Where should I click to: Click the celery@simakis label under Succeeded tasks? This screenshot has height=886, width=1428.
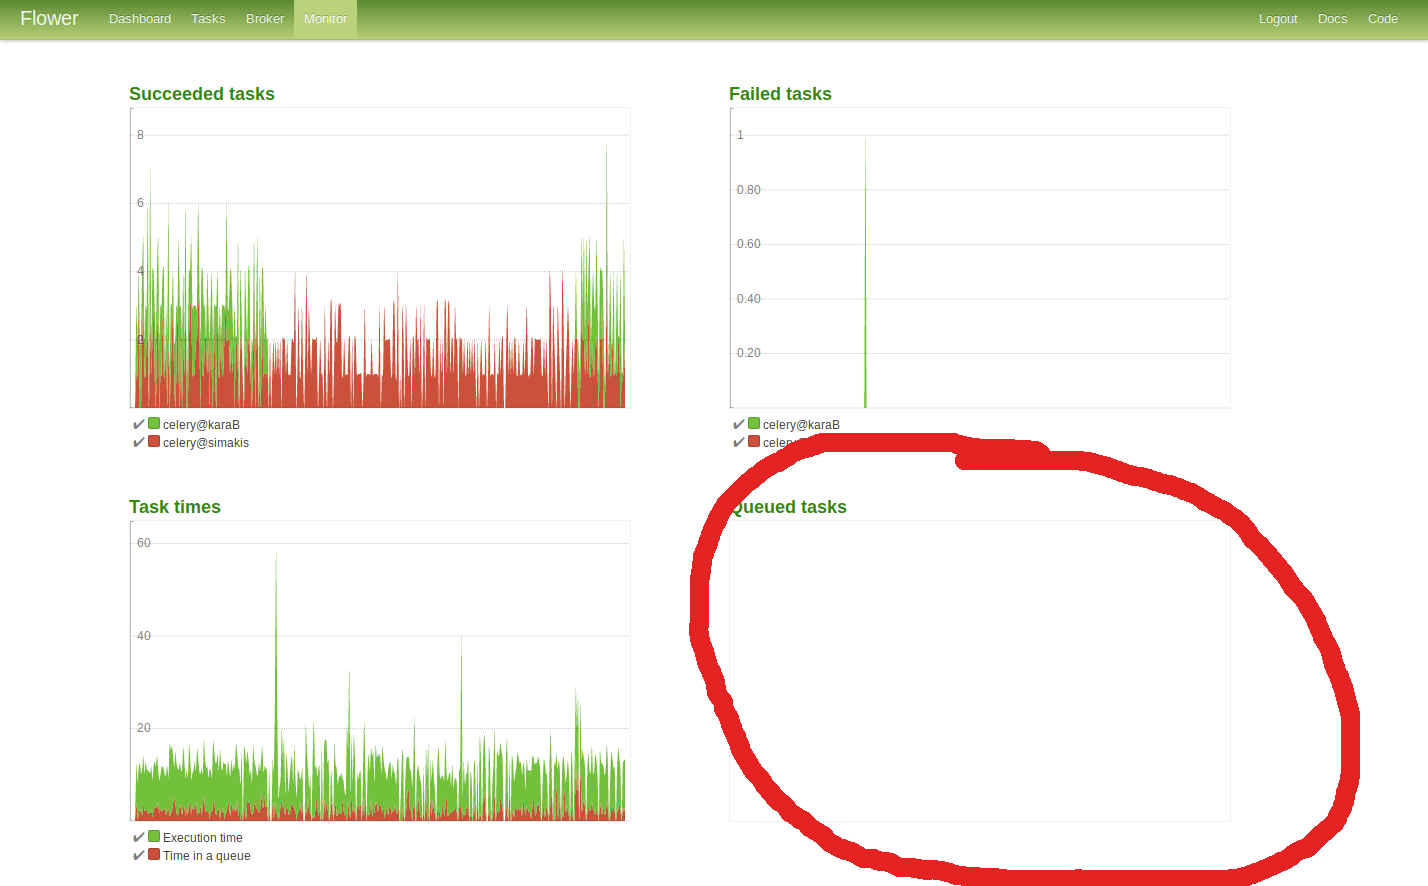[206, 443]
